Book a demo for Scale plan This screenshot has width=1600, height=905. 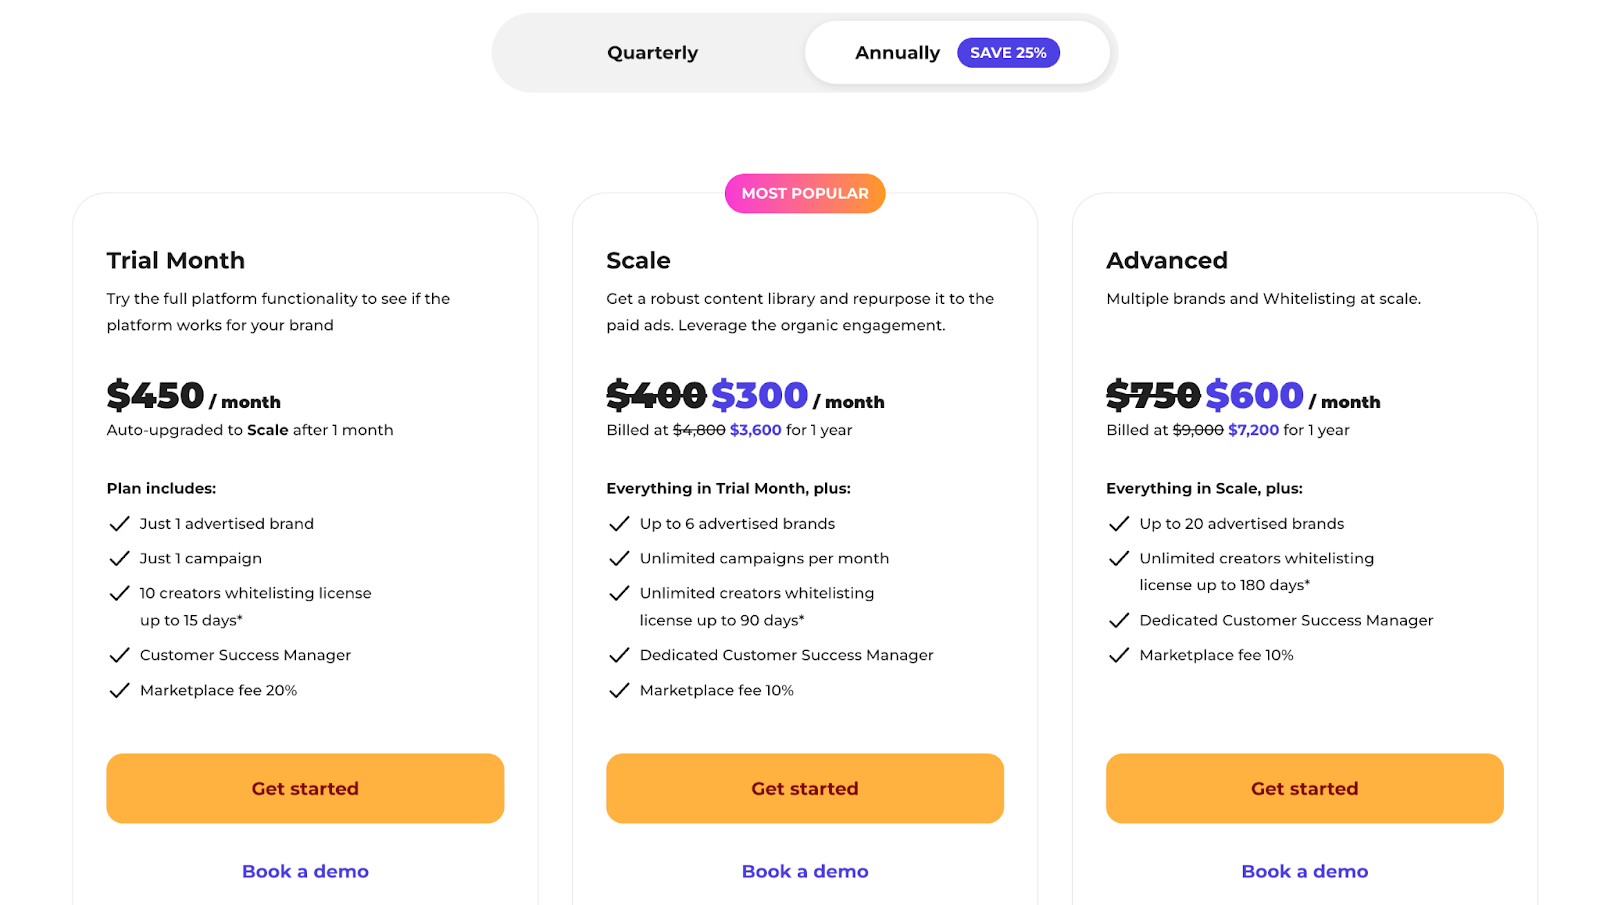pos(805,871)
